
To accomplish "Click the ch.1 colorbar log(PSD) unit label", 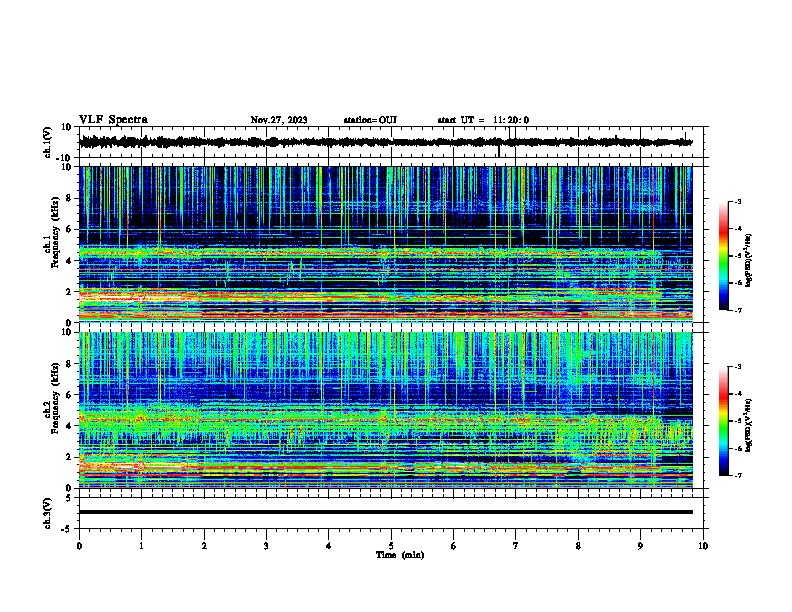I will [749, 260].
